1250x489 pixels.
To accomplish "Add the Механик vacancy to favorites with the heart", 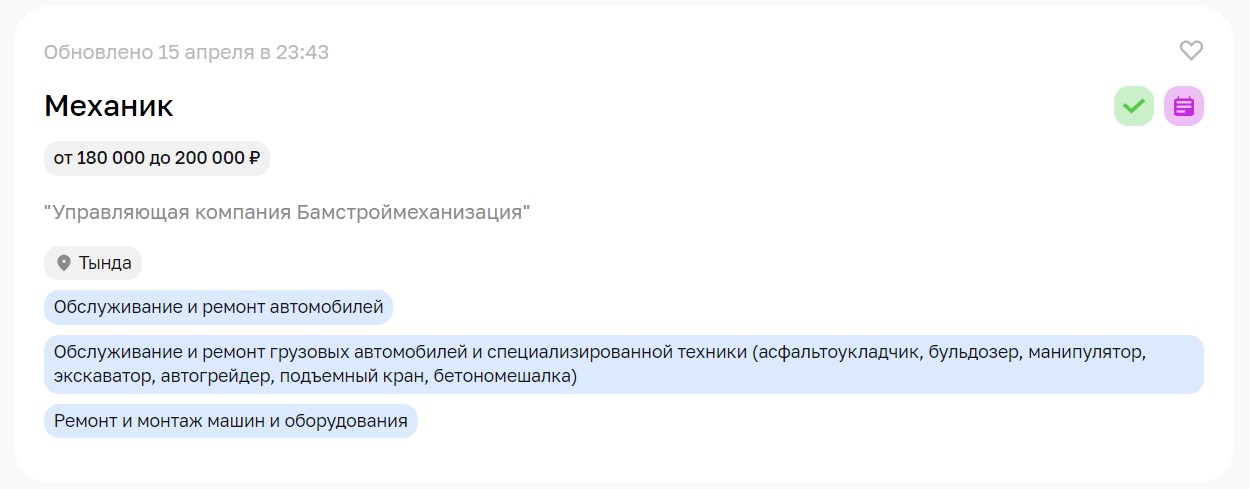I will [x=1191, y=51].
